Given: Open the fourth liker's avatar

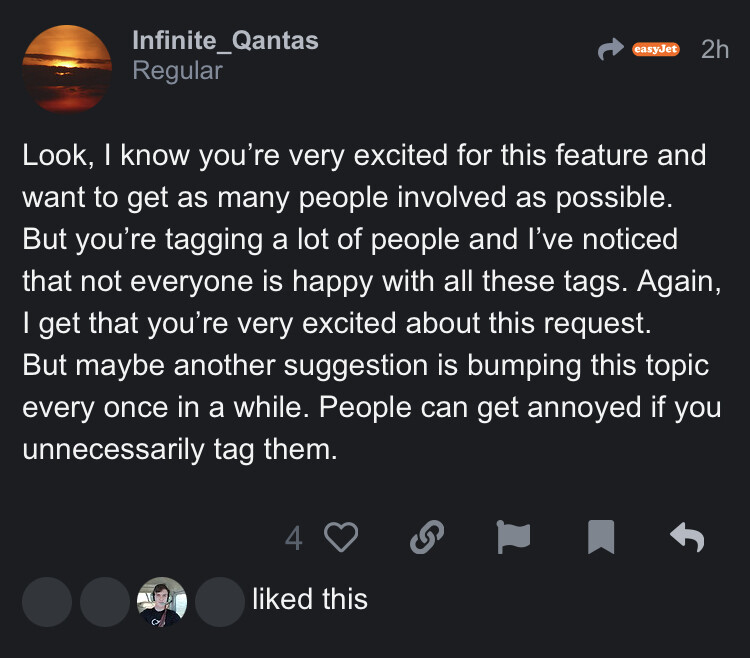Looking at the screenshot, I should pyautogui.click(x=219, y=602).
